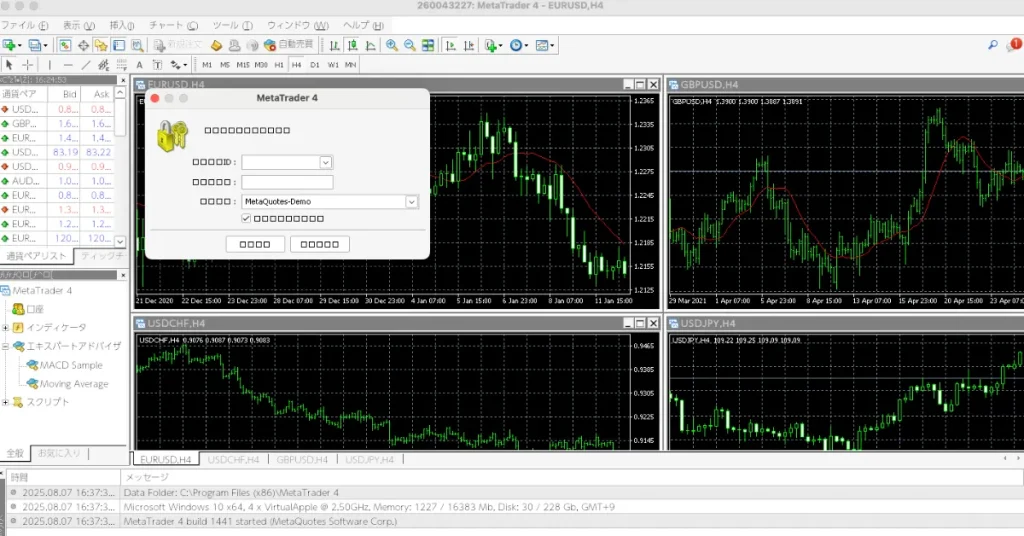Click the search magnifier icon at top right
Screen dimensions: 1024x536
tap(993, 45)
